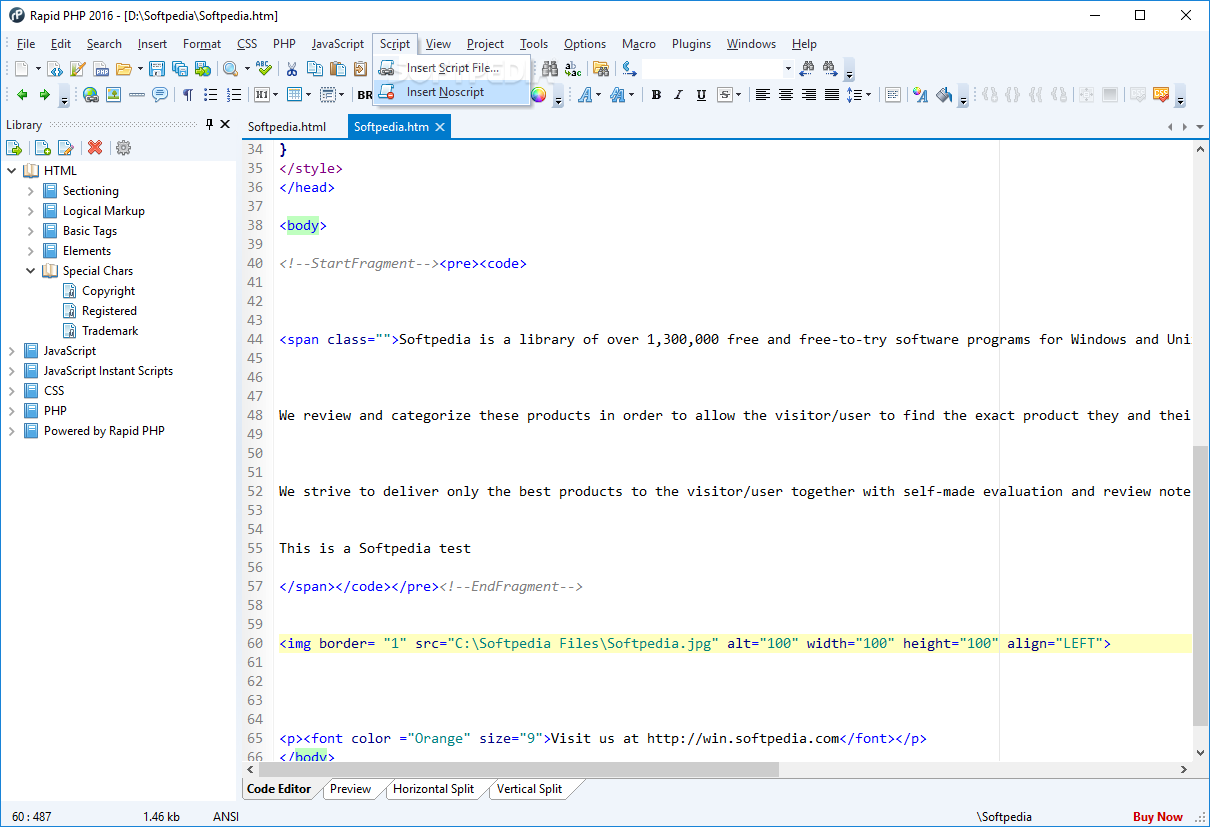
Task: Click the Find next binoculars icon
Action: click(830, 69)
